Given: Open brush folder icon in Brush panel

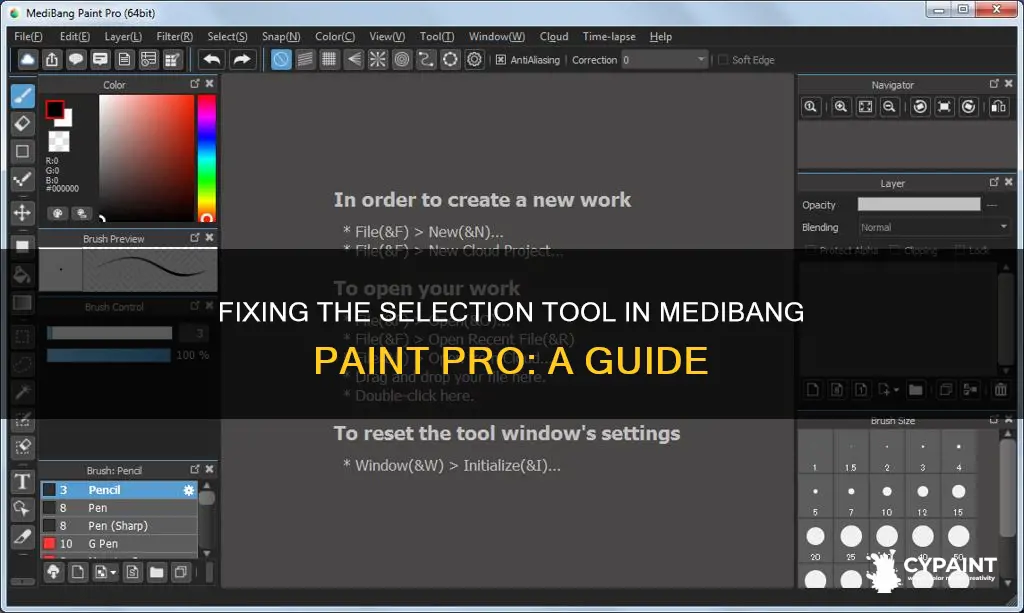Looking at the screenshot, I should 156,573.
